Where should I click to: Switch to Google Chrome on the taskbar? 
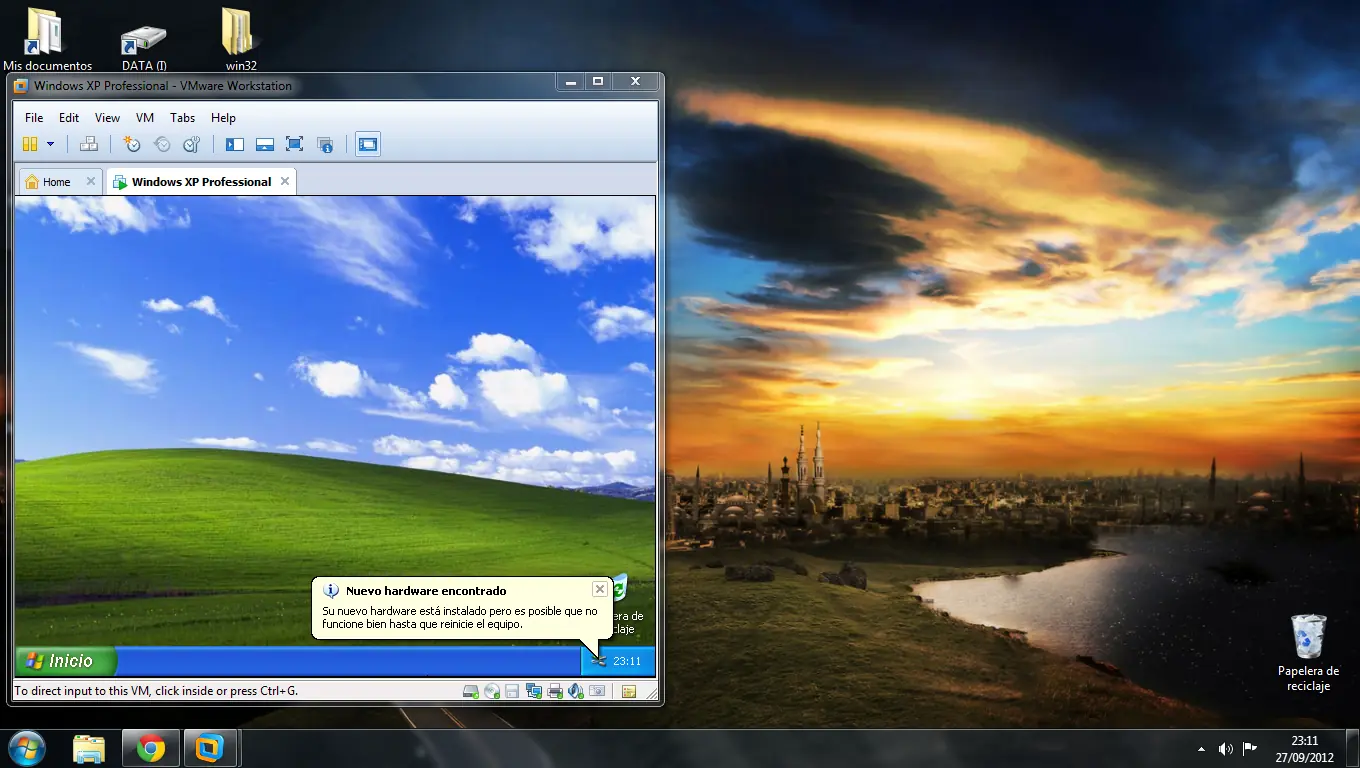(151, 748)
